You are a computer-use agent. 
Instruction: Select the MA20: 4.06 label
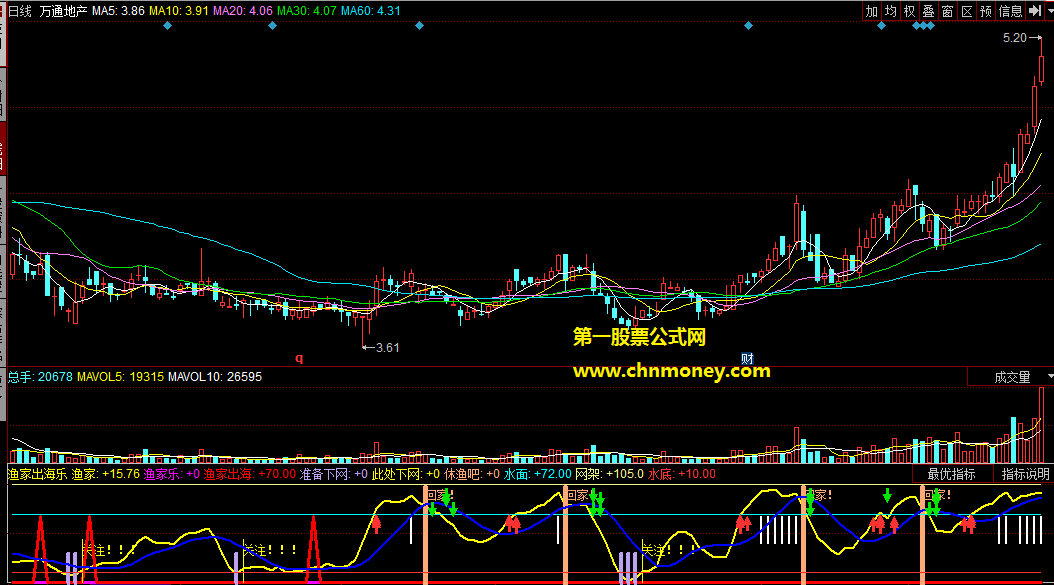click(243, 11)
